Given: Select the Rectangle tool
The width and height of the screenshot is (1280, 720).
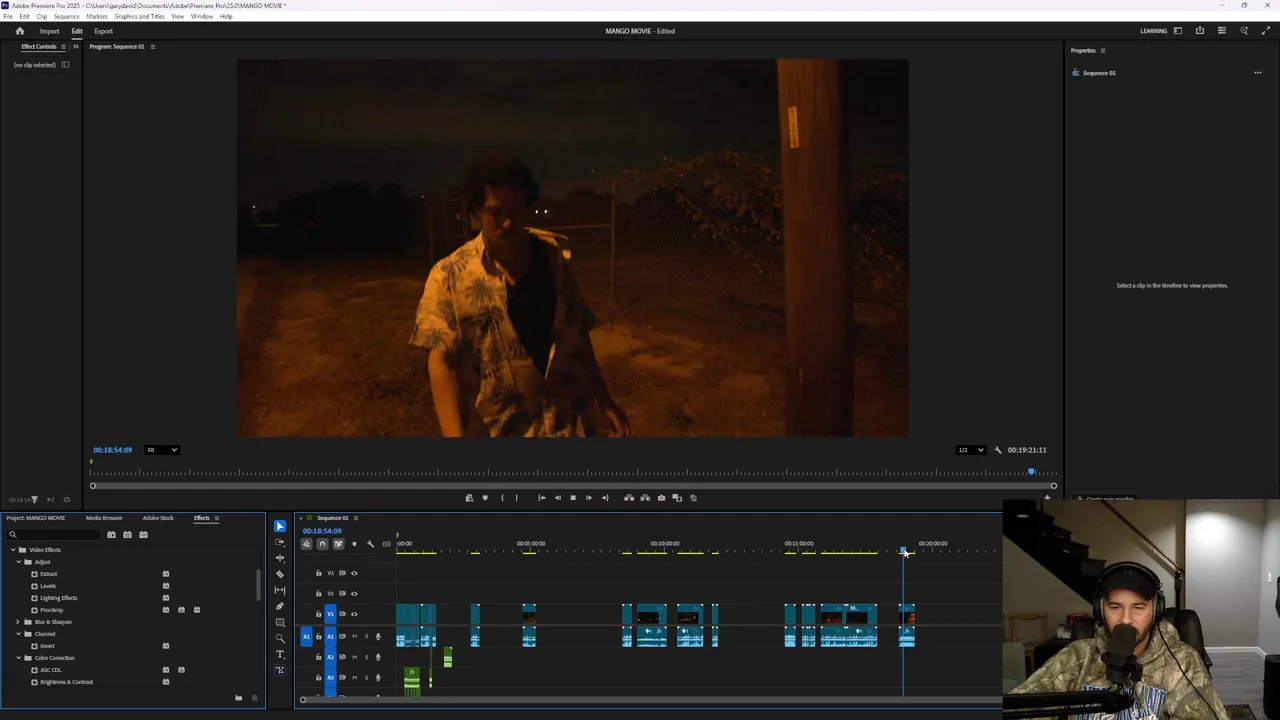Looking at the screenshot, I should 280,622.
